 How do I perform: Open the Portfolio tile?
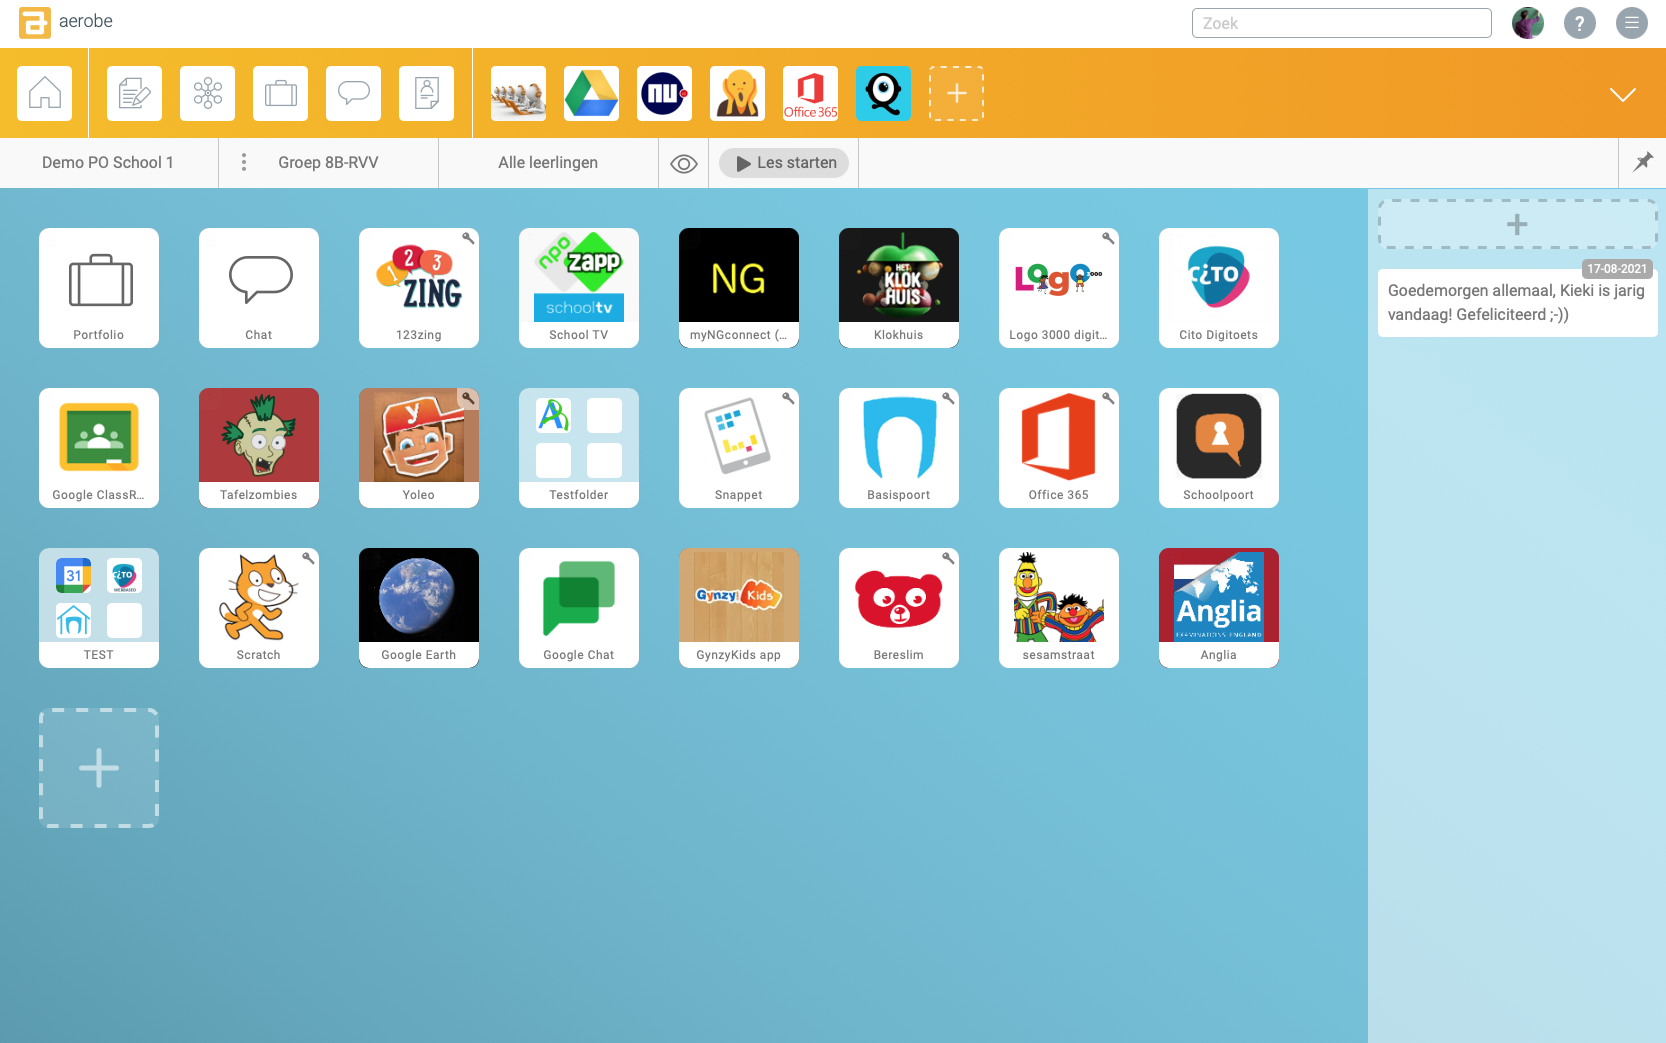99,288
